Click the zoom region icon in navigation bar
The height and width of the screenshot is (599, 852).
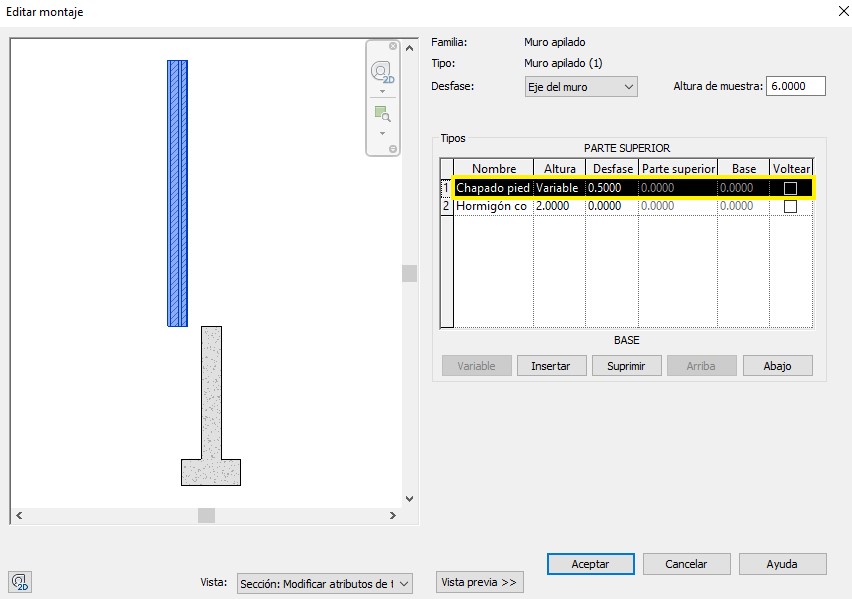pos(382,113)
